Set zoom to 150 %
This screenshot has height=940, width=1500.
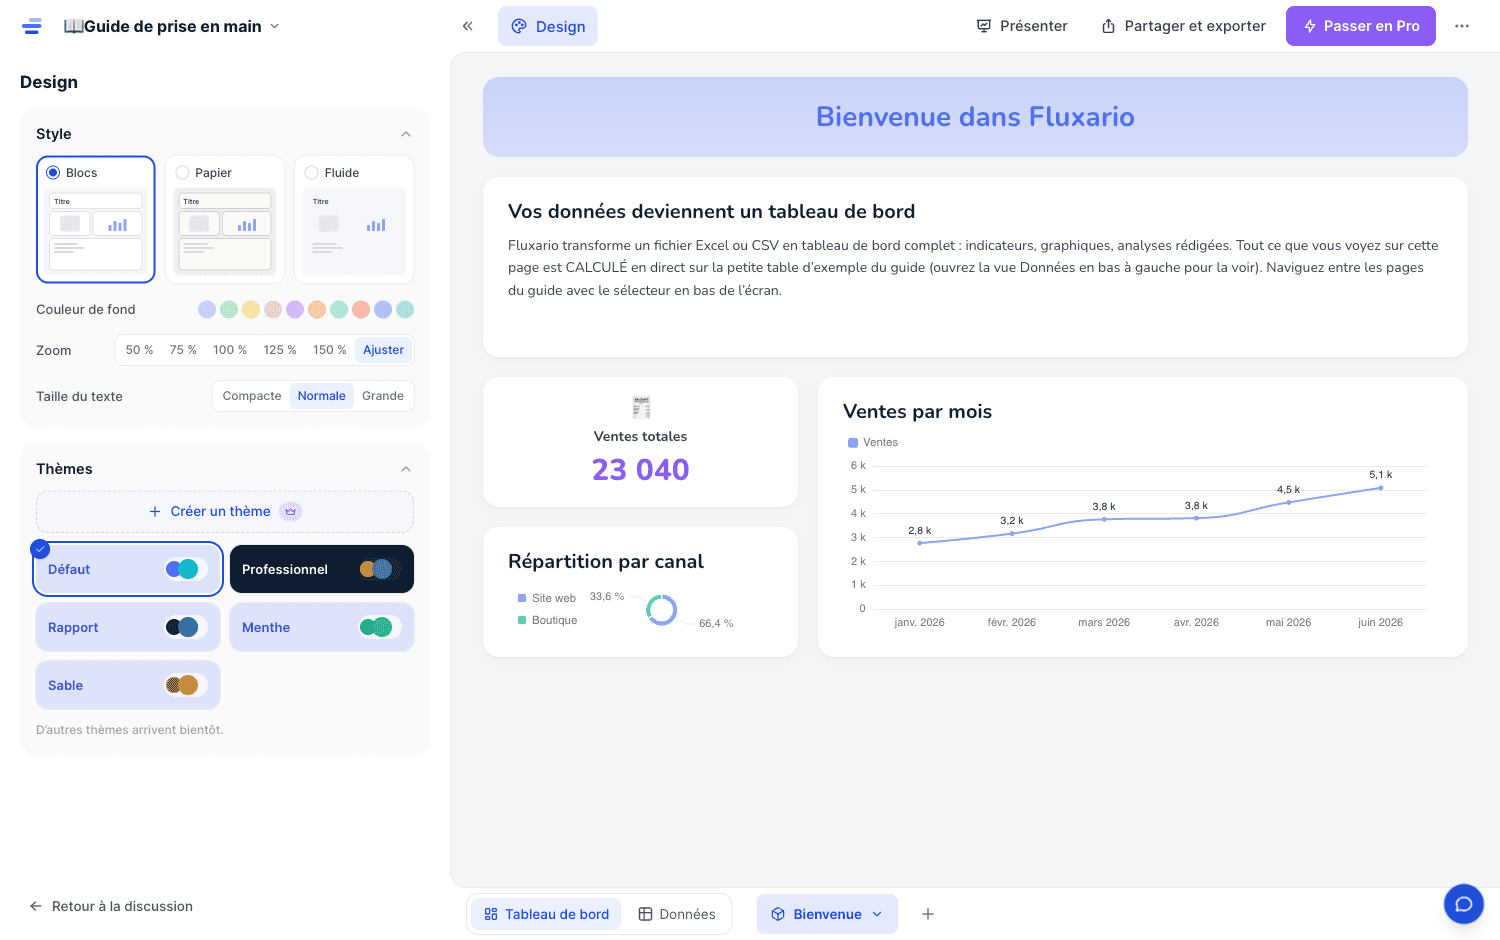coord(330,350)
